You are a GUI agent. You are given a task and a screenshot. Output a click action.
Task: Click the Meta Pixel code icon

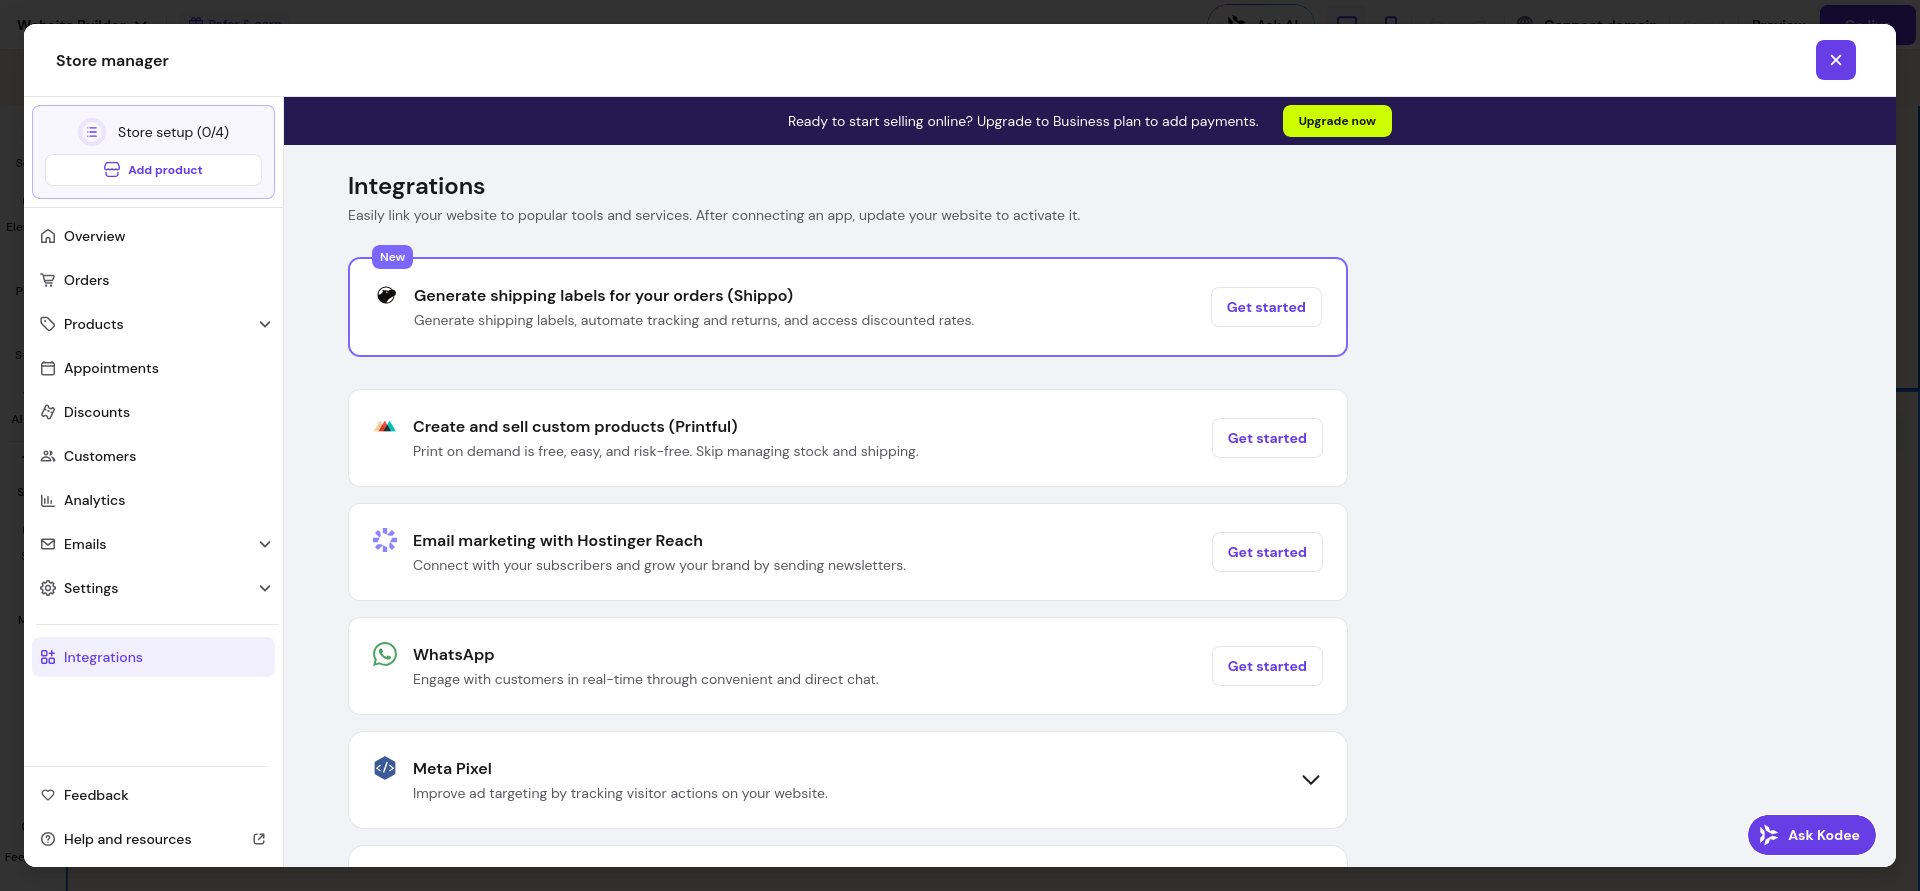click(385, 768)
